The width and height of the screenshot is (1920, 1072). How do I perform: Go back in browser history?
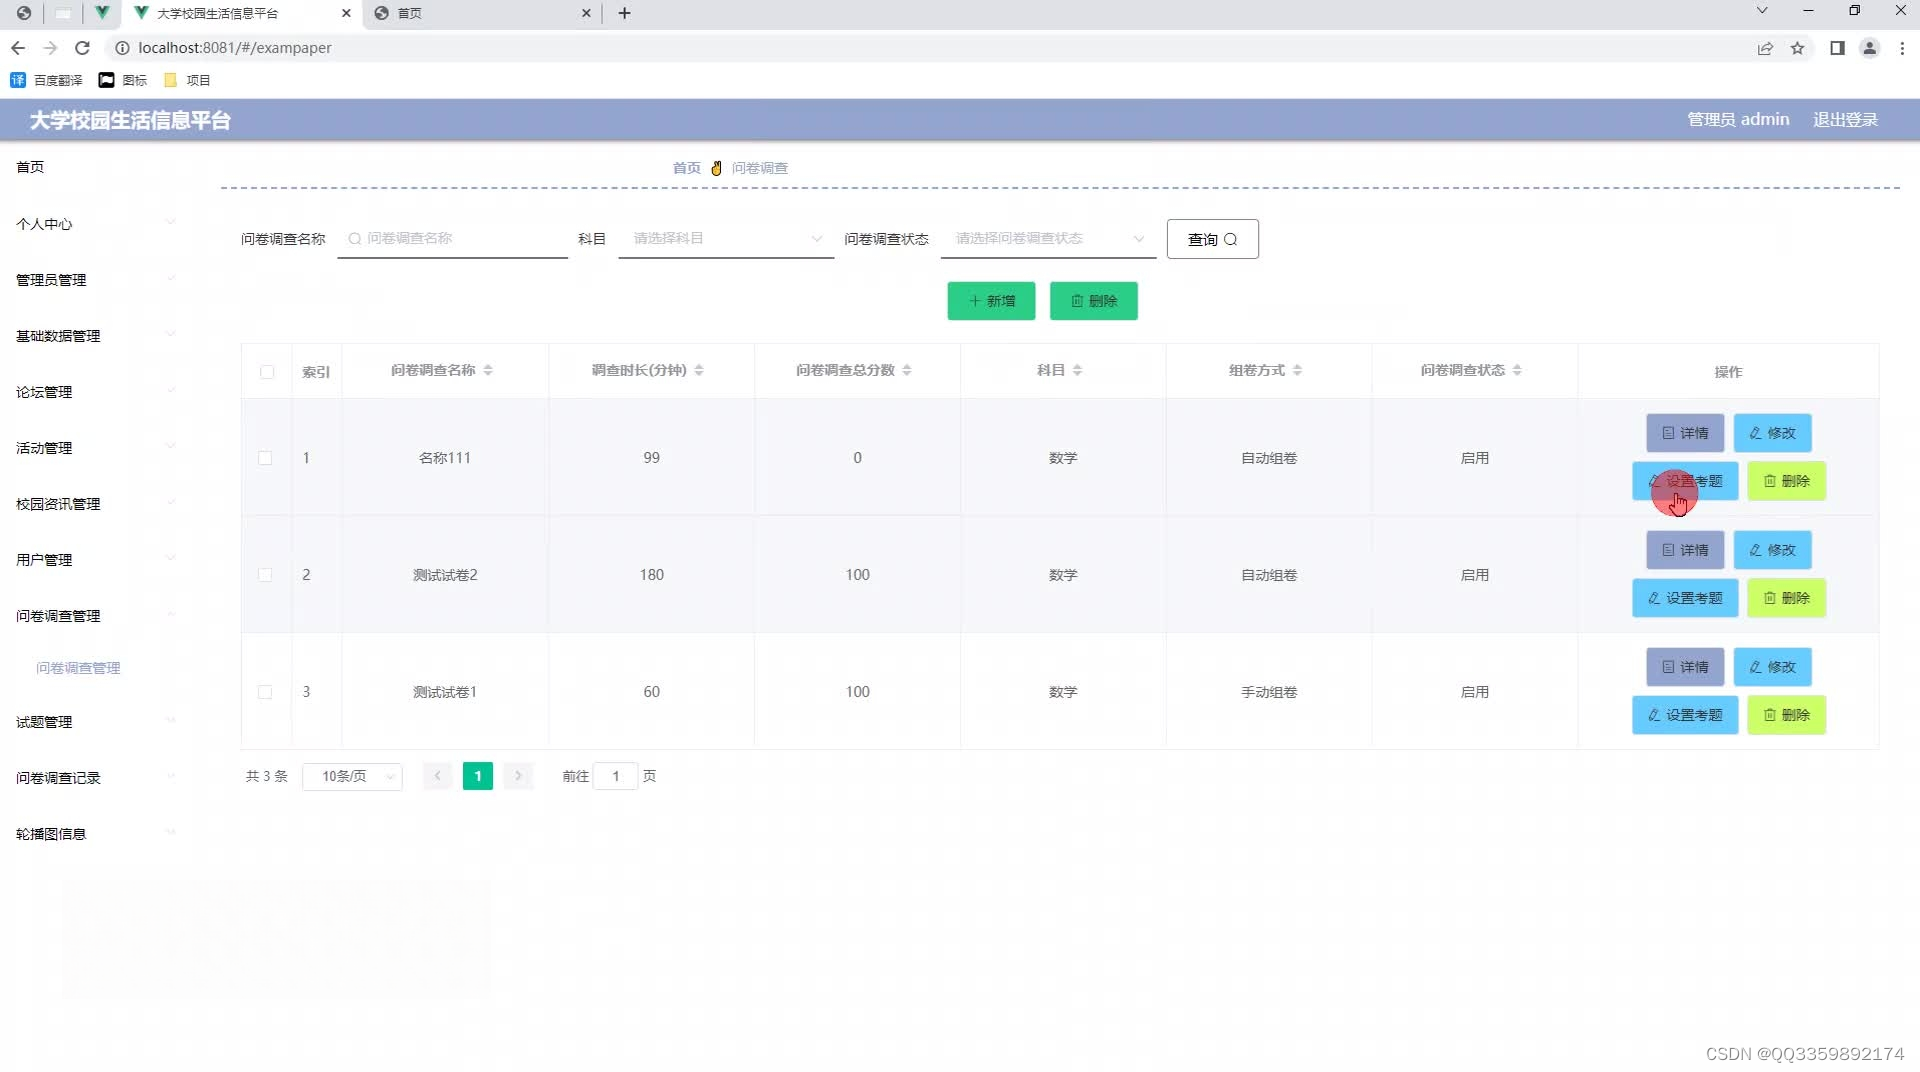click(18, 48)
